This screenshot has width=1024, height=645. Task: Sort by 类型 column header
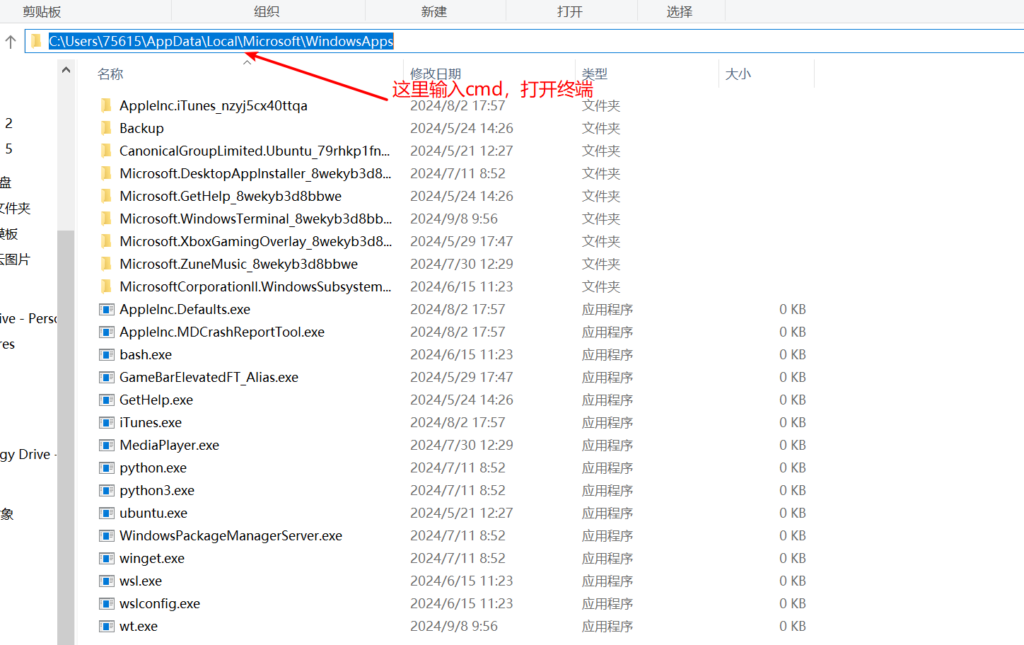click(x=594, y=74)
